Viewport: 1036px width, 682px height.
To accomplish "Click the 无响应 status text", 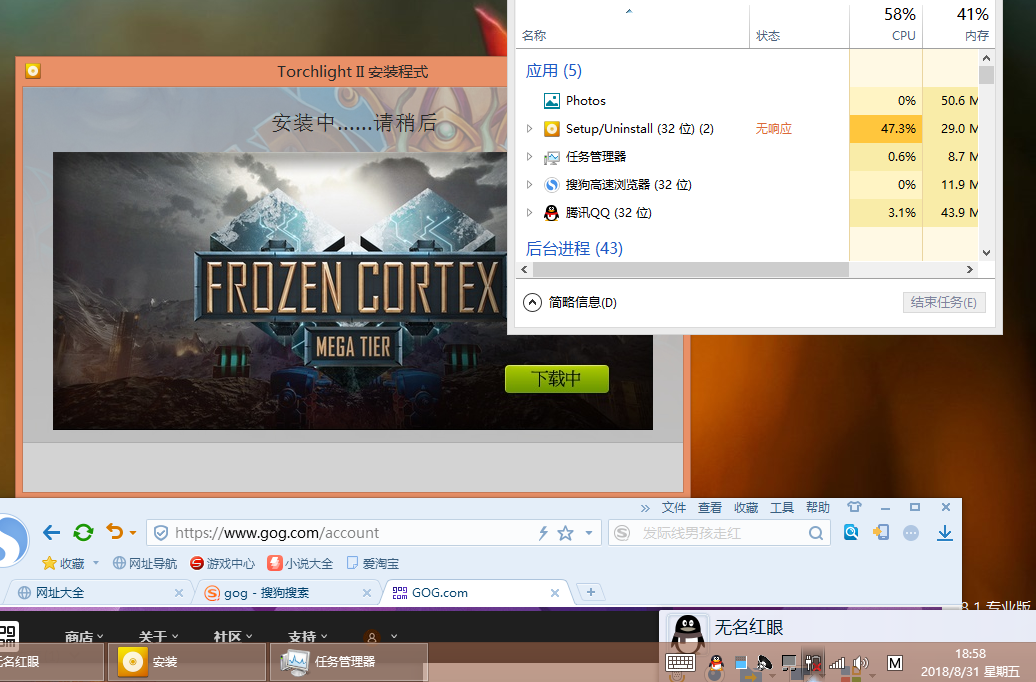I will pyautogui.click(x=774, y=129).
